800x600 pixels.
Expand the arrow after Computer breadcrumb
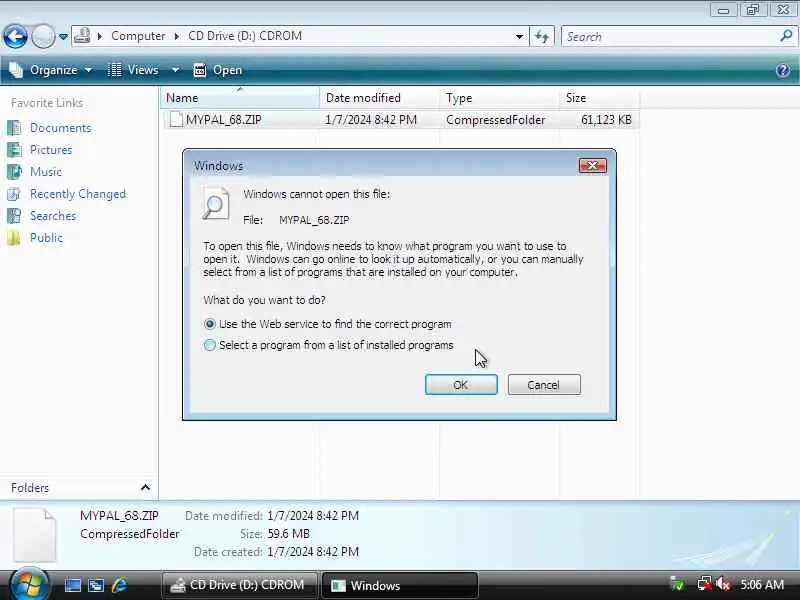pyautogui.click(x=177, y=36)
